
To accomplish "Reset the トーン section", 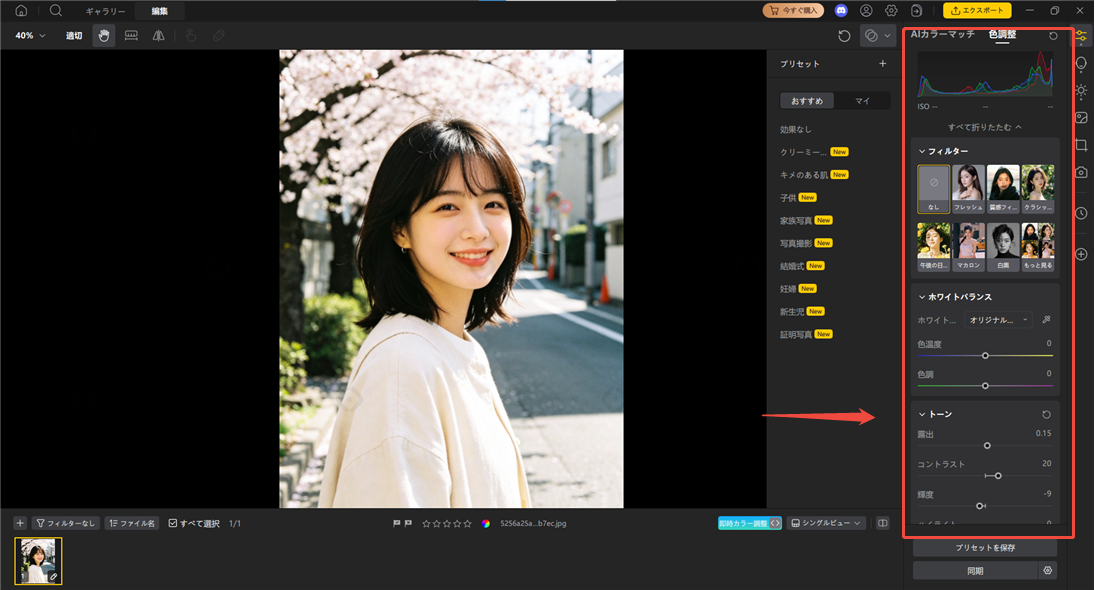I will (1046, 415).
